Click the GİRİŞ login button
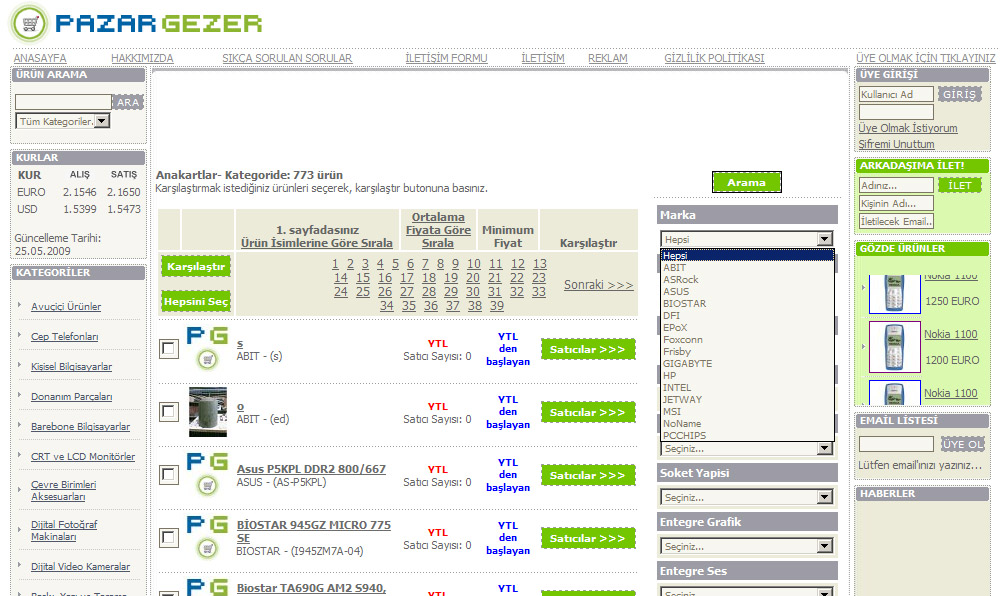The image size is (1004, 596). click(960, 95)
